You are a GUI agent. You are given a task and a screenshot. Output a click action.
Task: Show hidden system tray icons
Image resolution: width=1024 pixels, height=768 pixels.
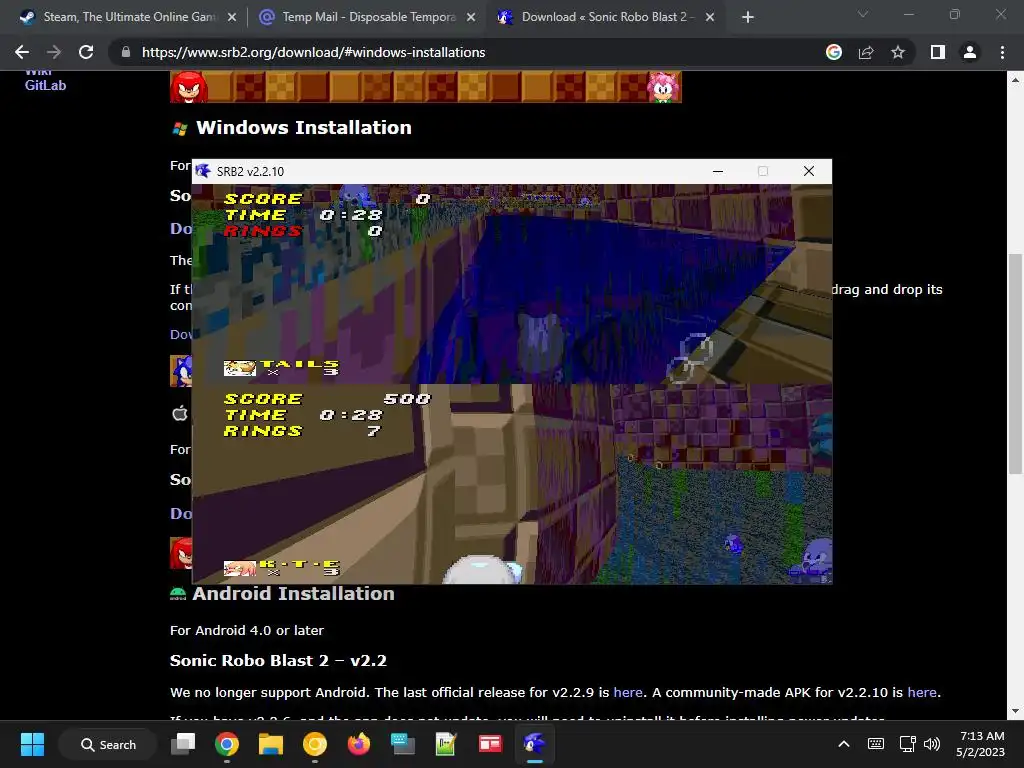[x=844, y=744]
